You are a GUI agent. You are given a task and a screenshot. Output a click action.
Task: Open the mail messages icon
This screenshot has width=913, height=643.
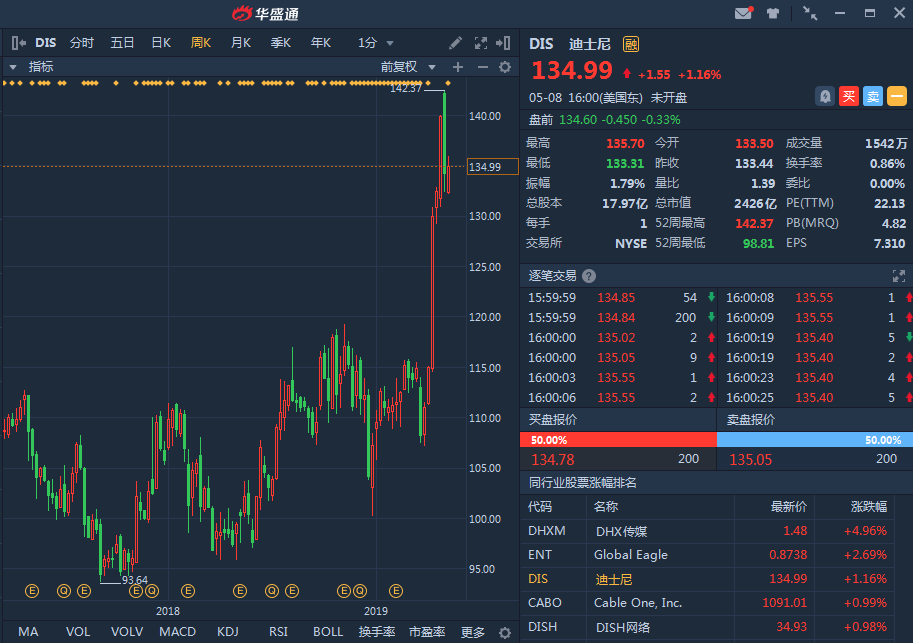tap(744, 13)
